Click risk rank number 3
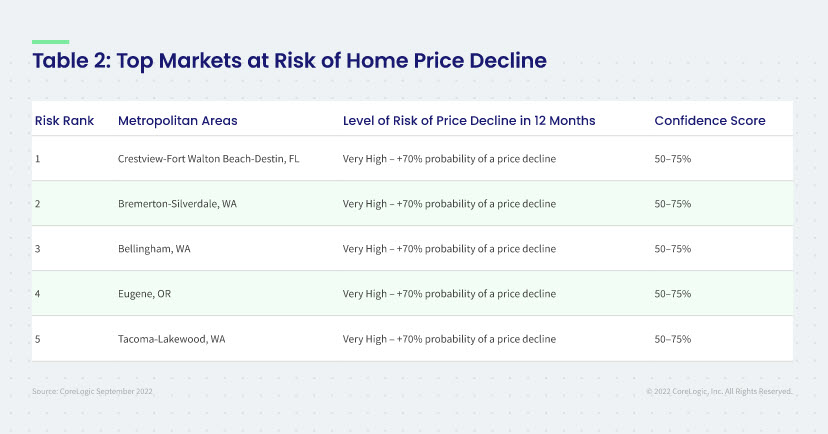 [x=37, y=249]
